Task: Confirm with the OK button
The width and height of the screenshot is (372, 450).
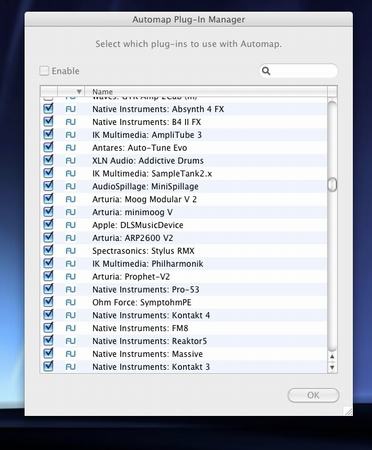Action: point(313,395)
